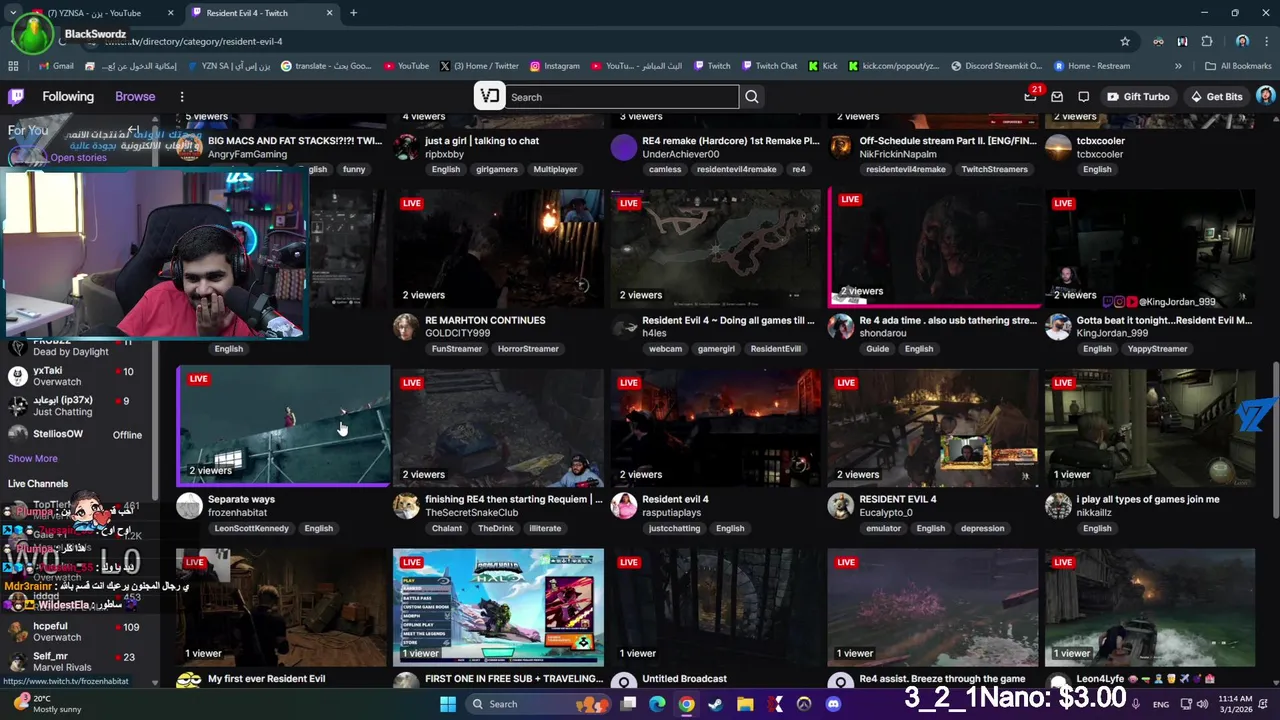Open Following page
The width and height of the screenshot is (1280, 720).
pos(68,97)
